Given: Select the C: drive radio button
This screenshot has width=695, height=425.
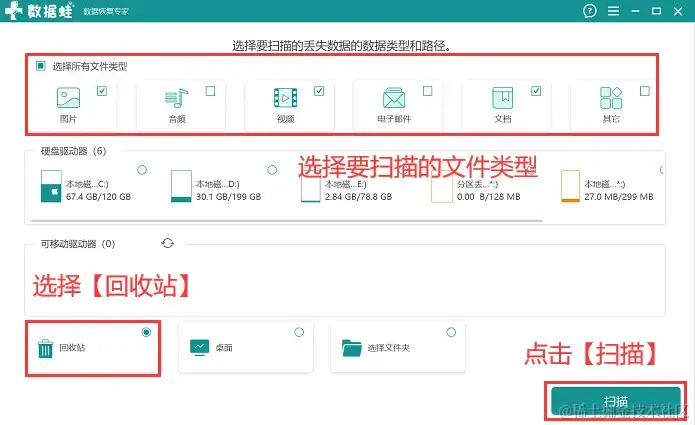Looking at the screenshot, I should (x=142, y=170).
